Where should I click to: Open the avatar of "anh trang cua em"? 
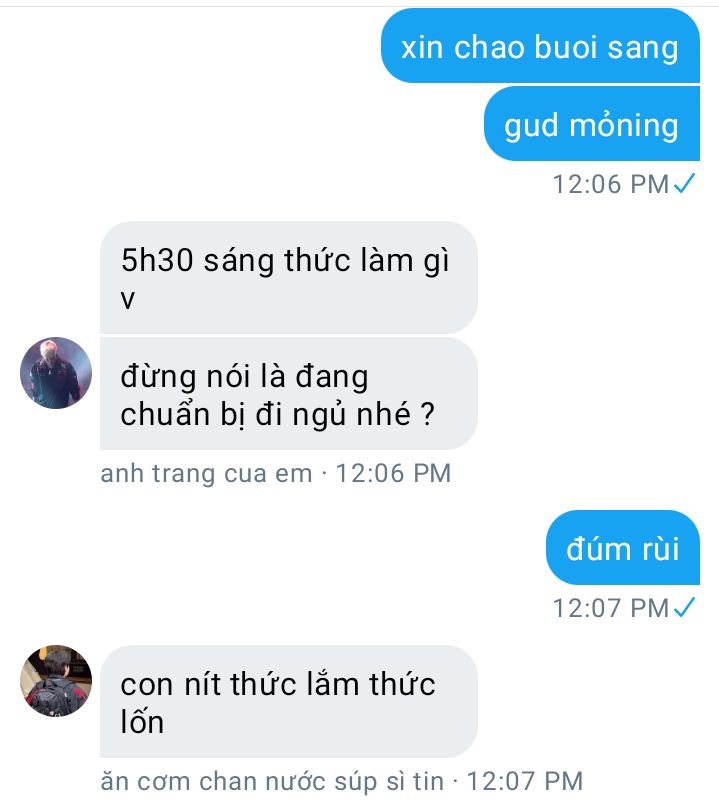56,373
